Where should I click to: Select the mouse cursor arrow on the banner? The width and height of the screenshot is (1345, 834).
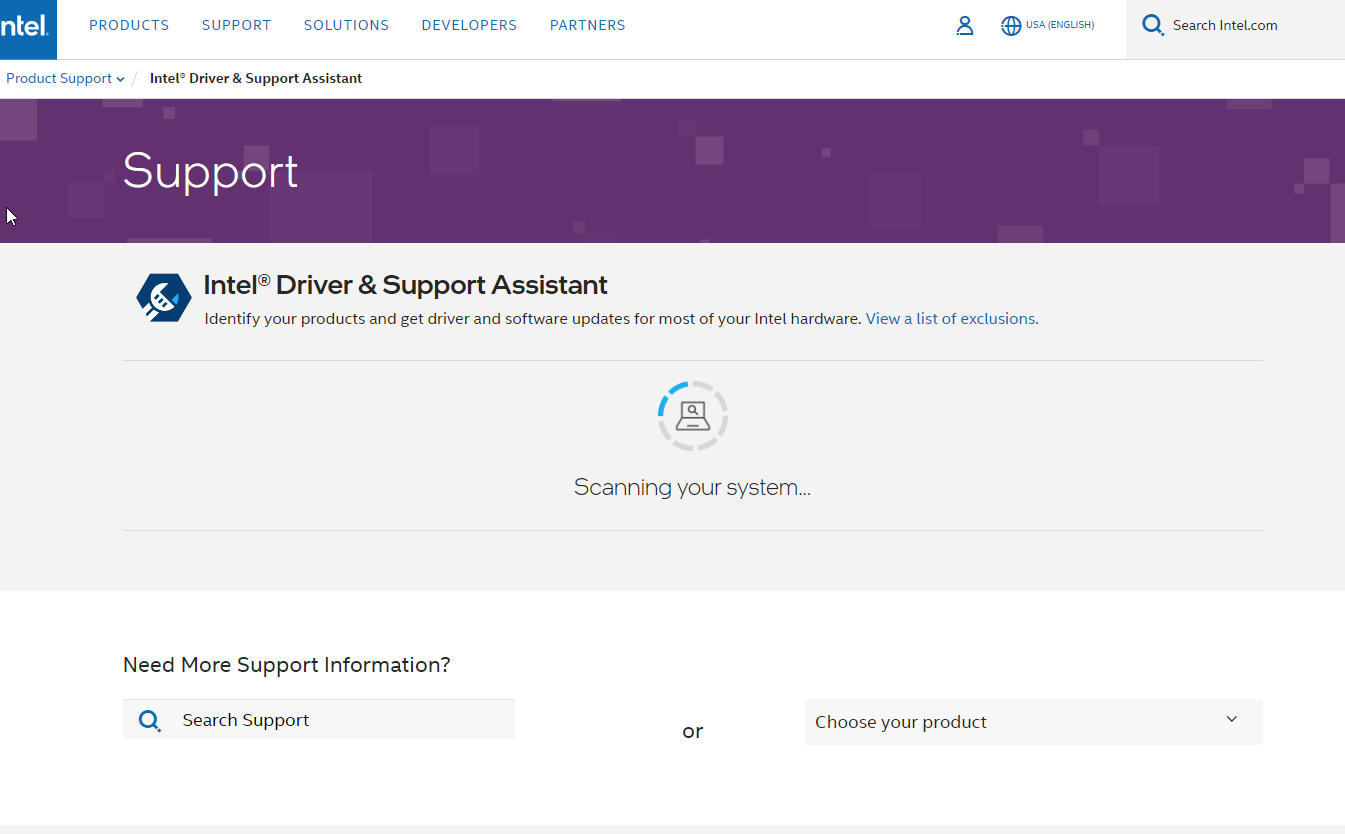click(x=10, y=215)
